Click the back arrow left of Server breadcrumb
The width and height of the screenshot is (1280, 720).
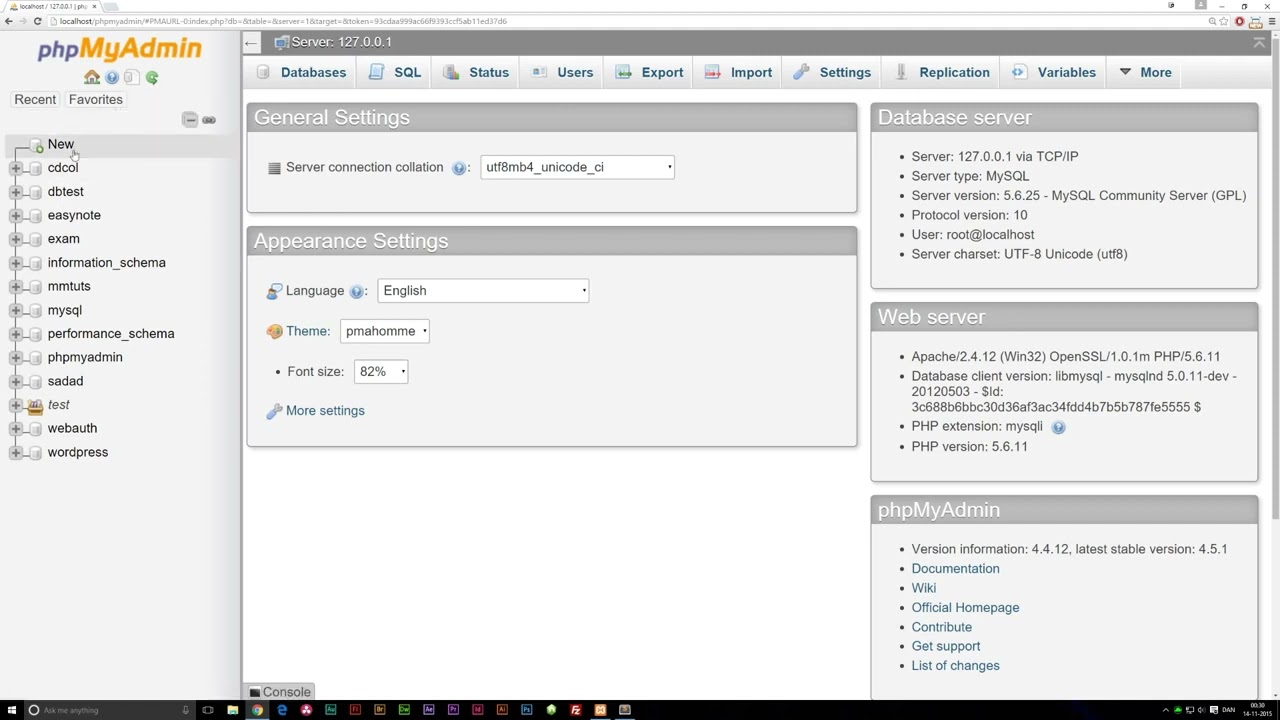[252, 42]
